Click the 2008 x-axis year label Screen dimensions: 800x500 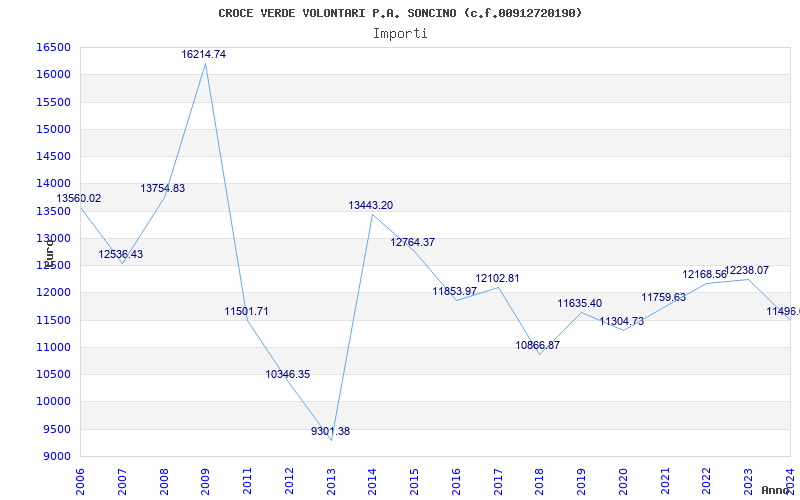[x=164, y=482]
